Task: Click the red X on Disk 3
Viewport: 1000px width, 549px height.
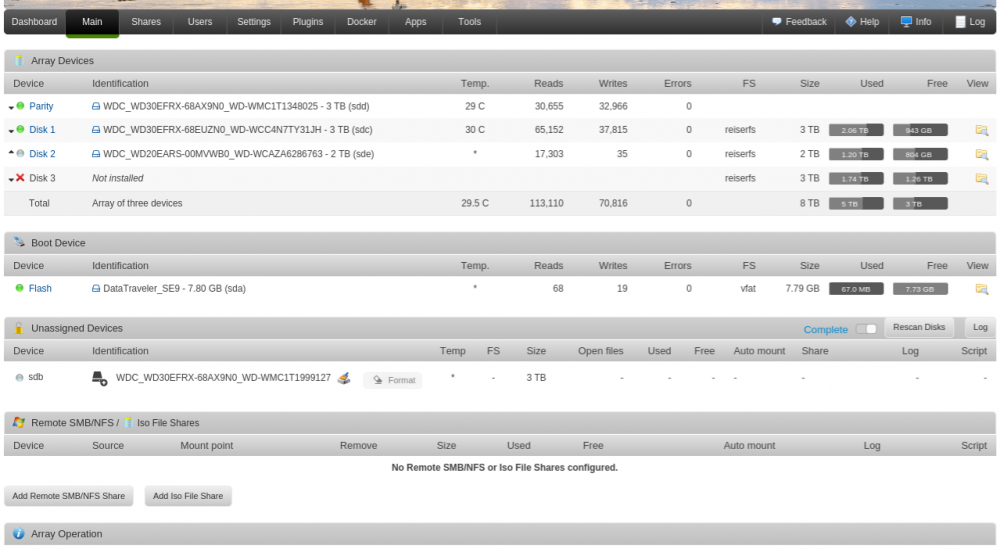Action: click(x=20, y=177)
